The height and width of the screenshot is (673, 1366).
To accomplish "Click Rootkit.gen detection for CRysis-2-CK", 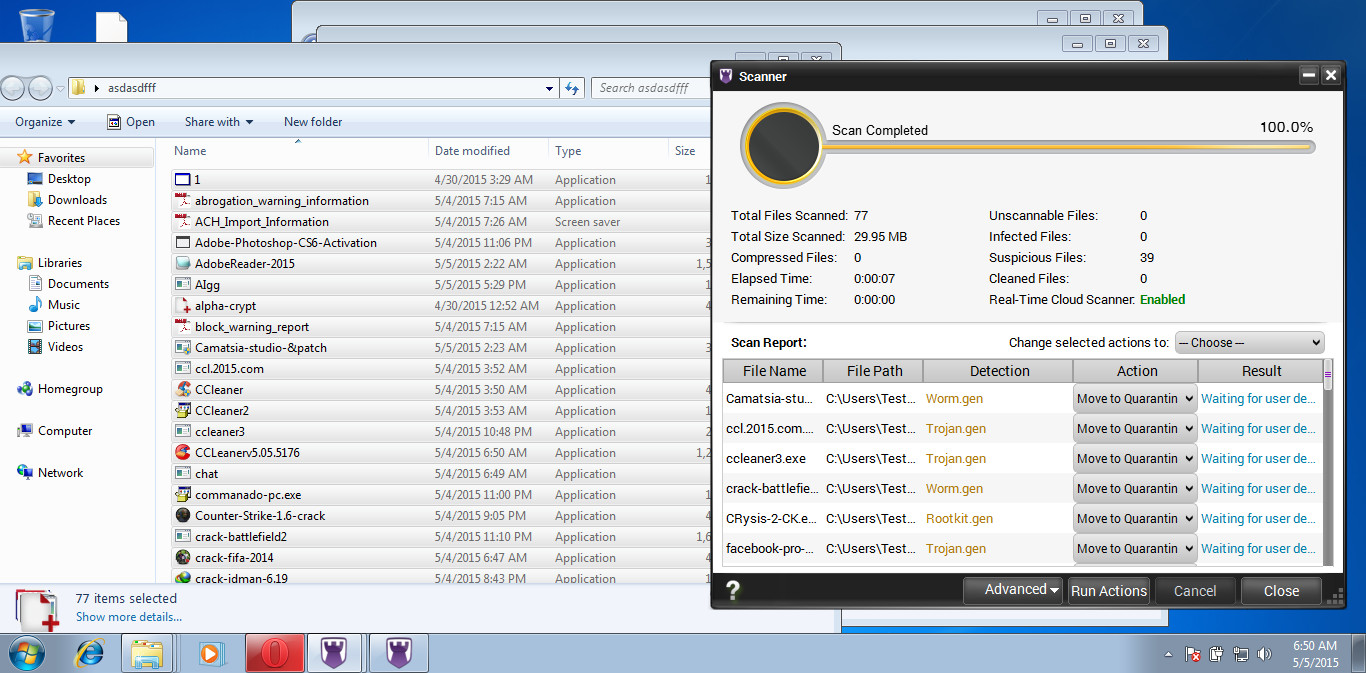I will point(959,518).
